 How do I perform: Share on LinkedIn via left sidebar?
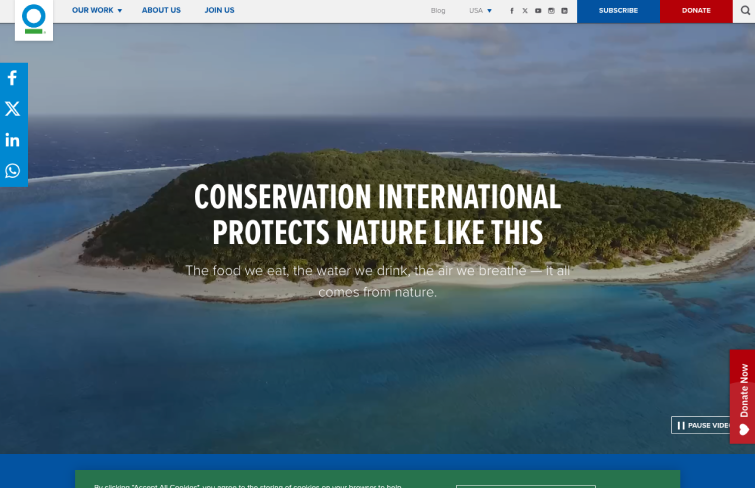(13, 140)
